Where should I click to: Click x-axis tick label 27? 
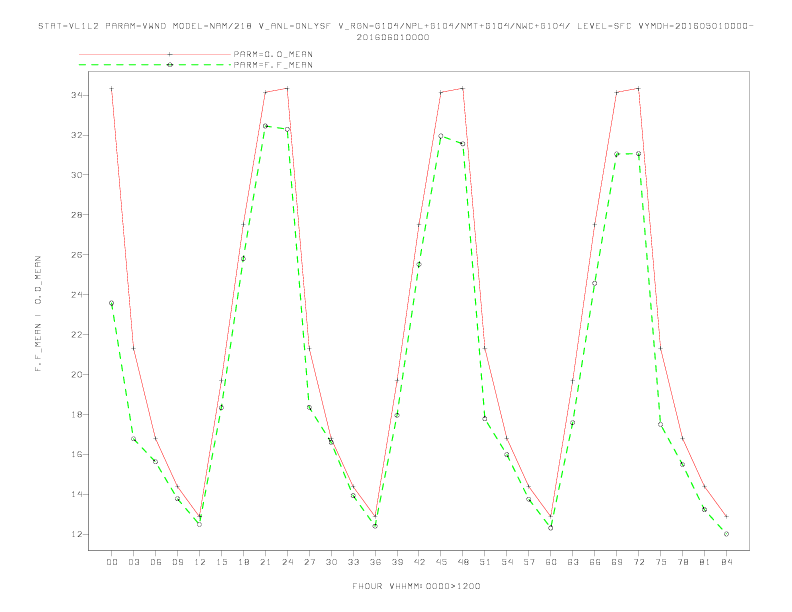(x=309, y=562)
